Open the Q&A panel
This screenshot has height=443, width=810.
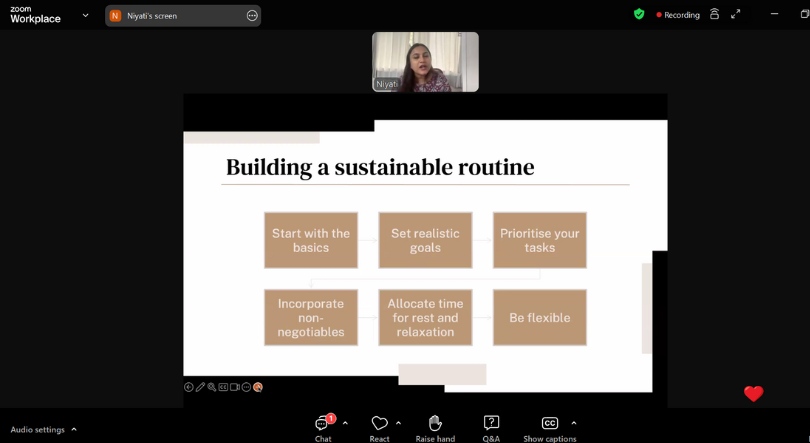pyautogui.click(x=491, y=424)
